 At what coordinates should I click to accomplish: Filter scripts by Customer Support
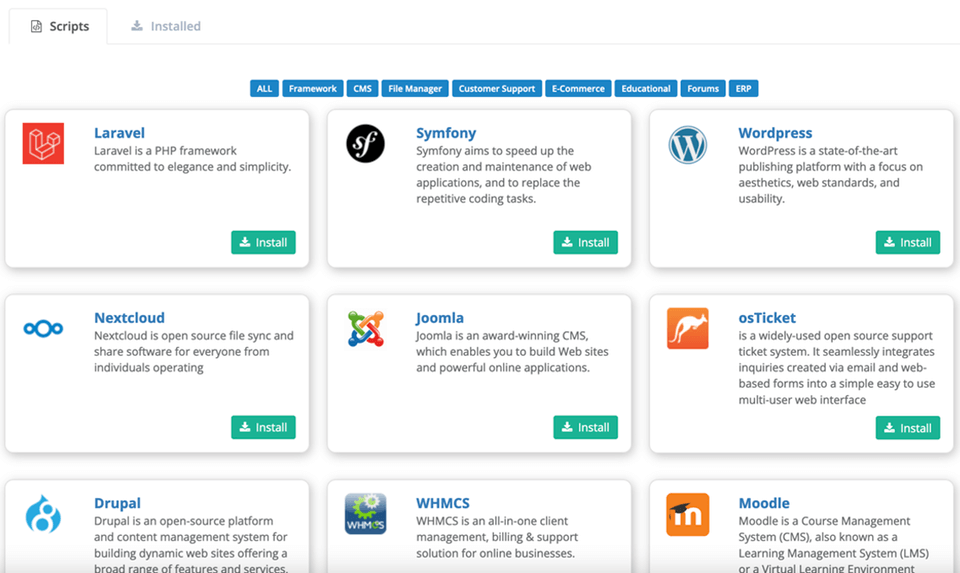pyautogui.click(x=497, y=89)
